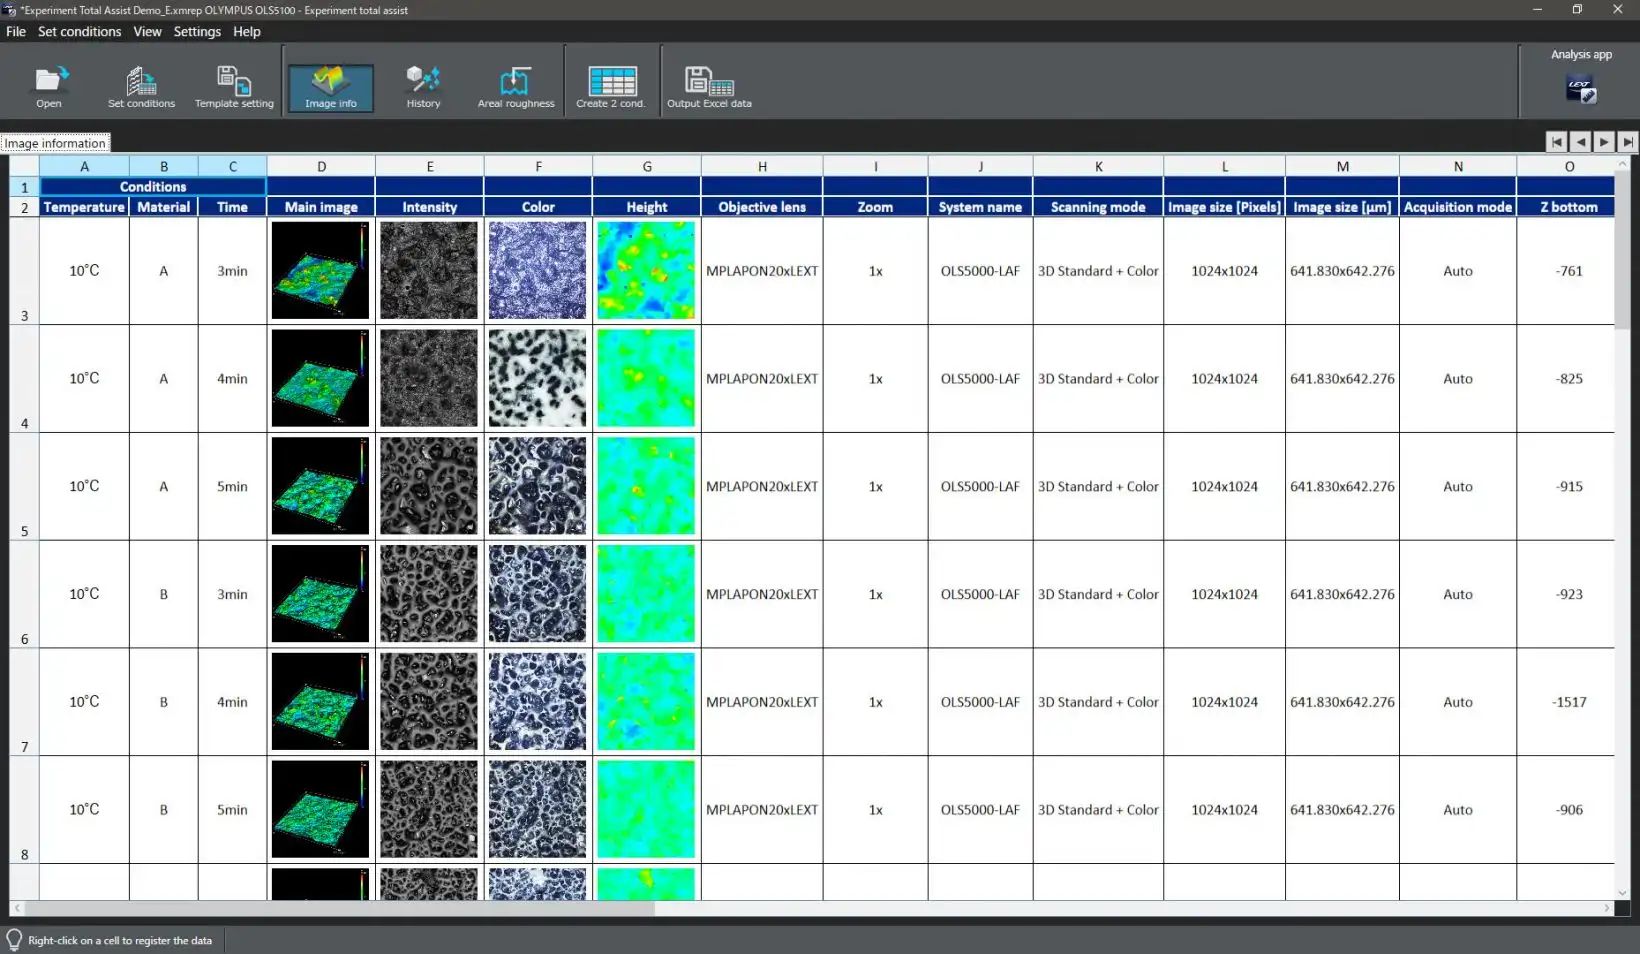Open the History tool
This screenshot has width=1640, height=954.
(x=423, y=86)
